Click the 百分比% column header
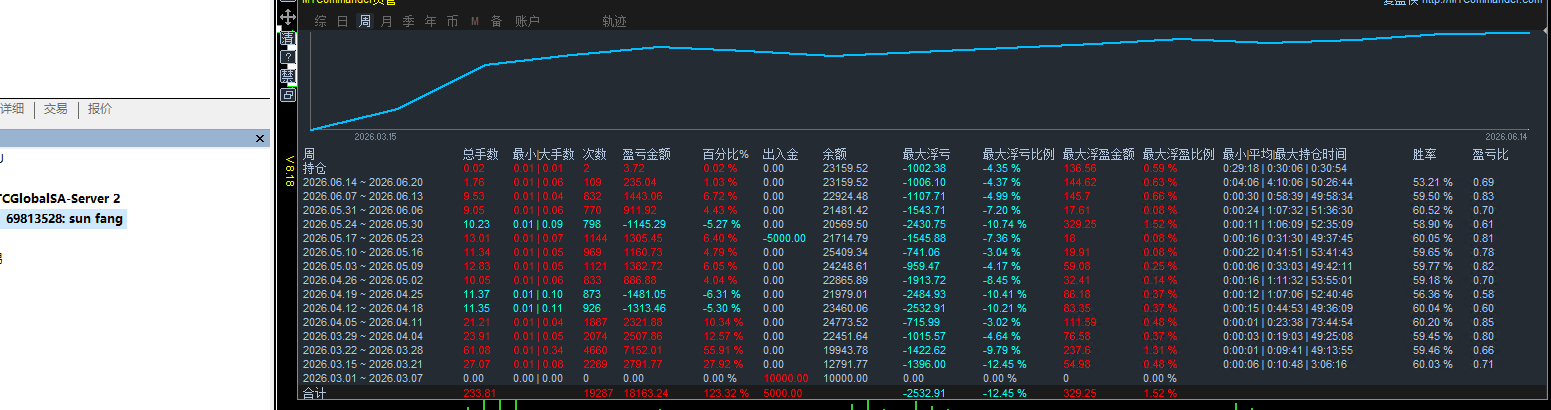This screenshot has width=1551, height=410. (x=725, y=154)
